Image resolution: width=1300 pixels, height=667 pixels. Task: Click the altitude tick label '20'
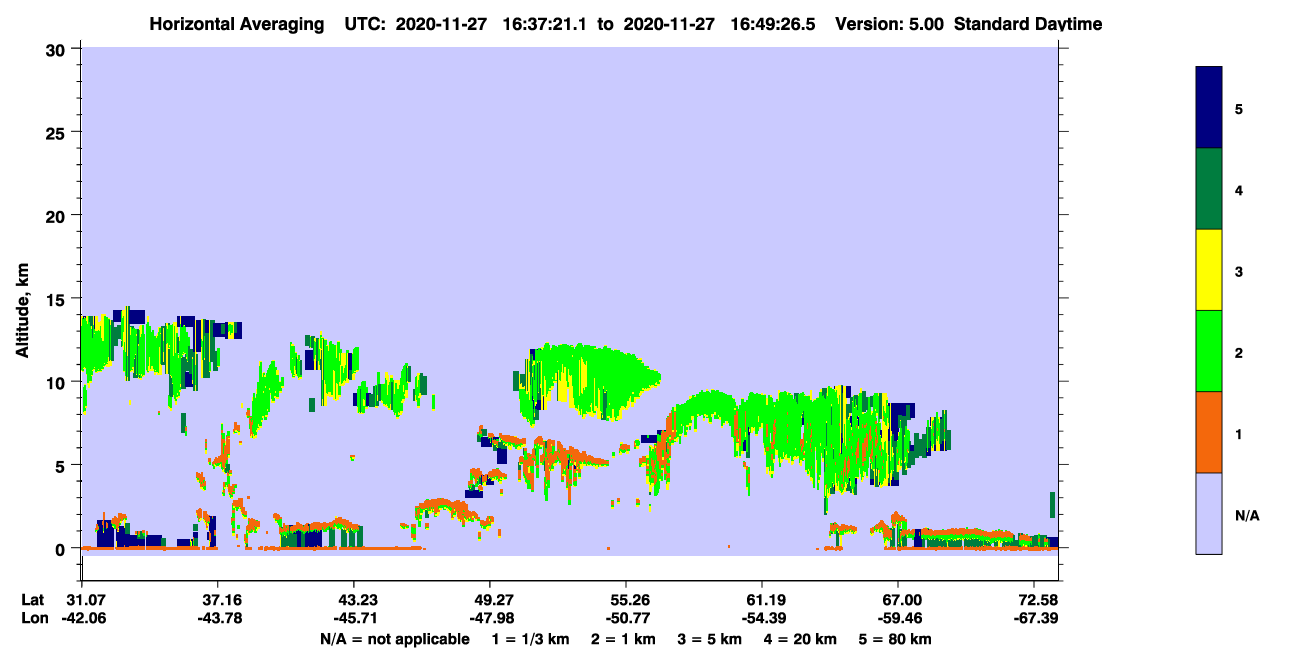tap(58, 215)
